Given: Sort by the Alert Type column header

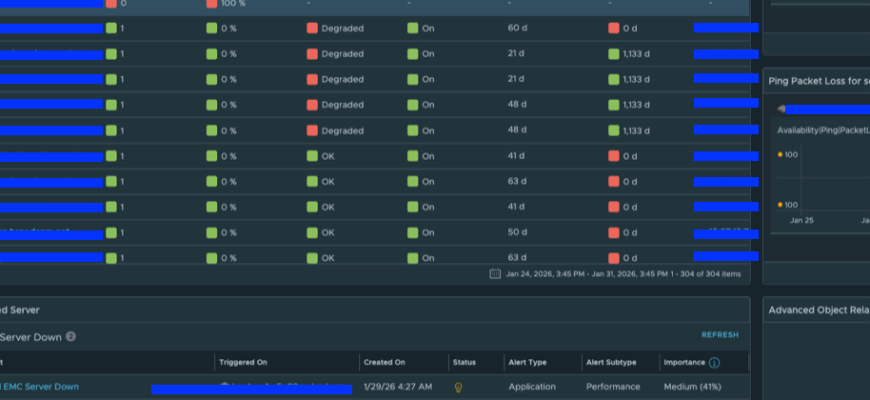Looking at the screenshot, I should [528, 362].
